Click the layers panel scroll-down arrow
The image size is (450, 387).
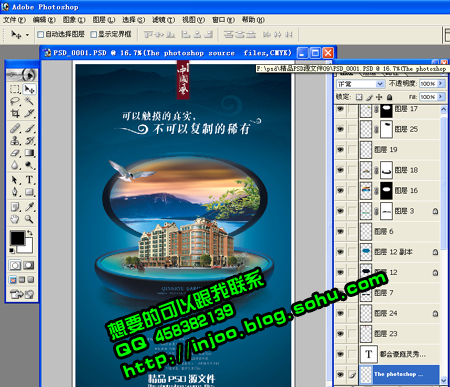click(x=444, y=380)
